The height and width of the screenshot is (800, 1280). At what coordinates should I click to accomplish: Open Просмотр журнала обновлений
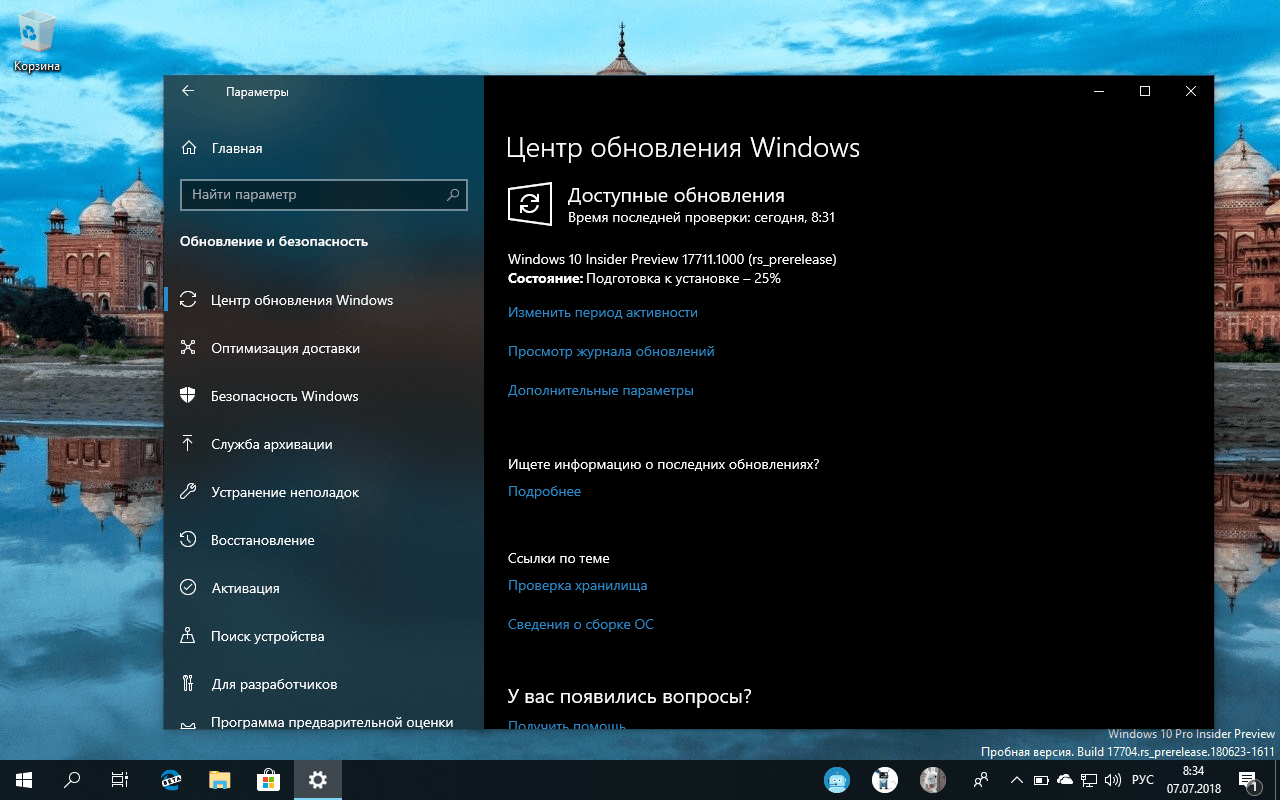[610, 351]
